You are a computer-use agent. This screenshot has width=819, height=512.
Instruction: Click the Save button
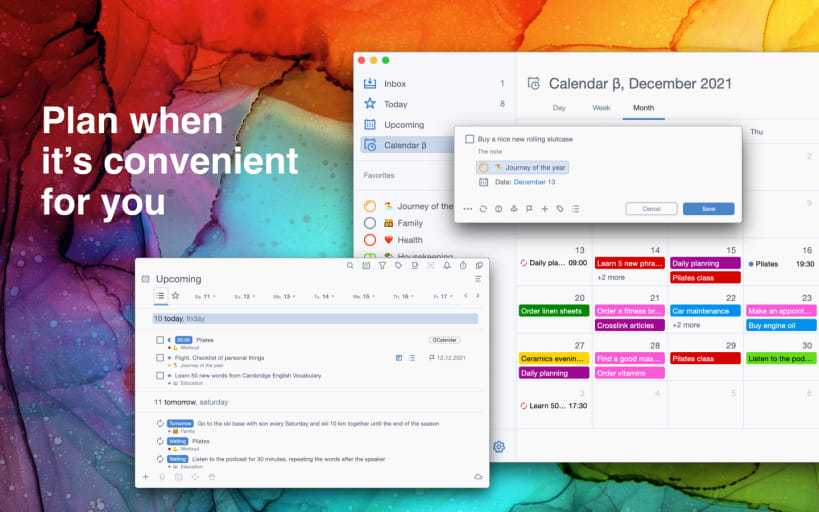pos(709,208)
